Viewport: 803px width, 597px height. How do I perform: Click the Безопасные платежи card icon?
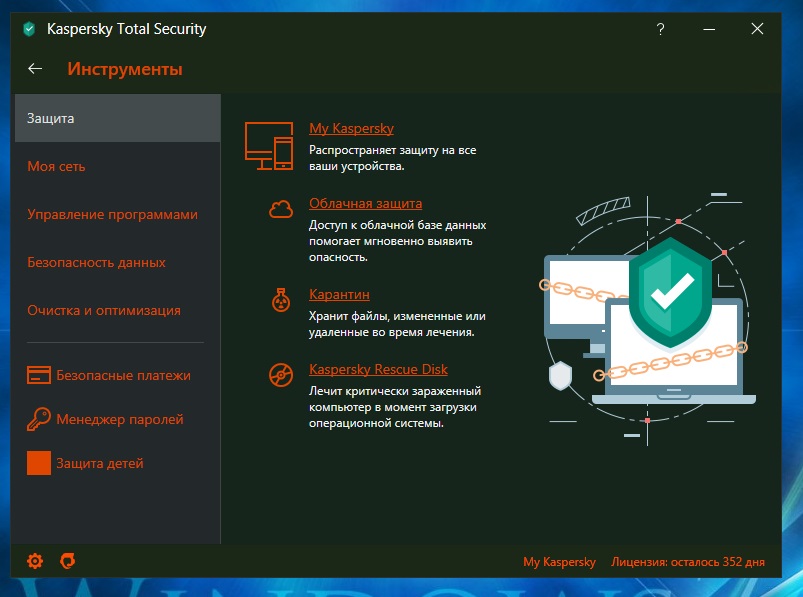[39, 375]
